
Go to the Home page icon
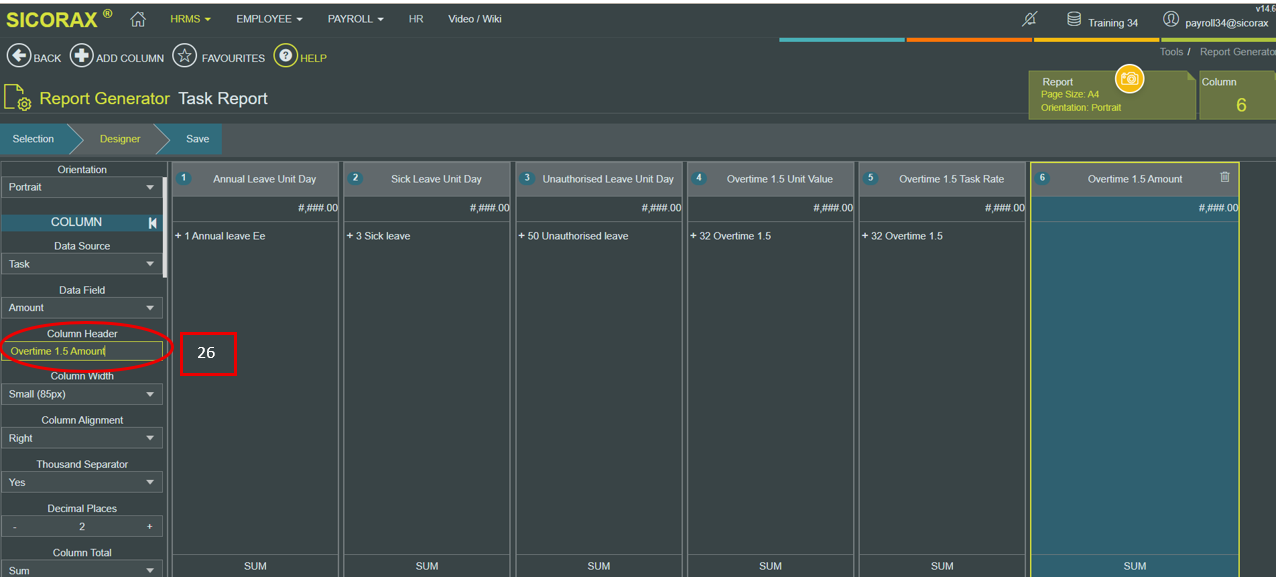click(x=138, y=19)
